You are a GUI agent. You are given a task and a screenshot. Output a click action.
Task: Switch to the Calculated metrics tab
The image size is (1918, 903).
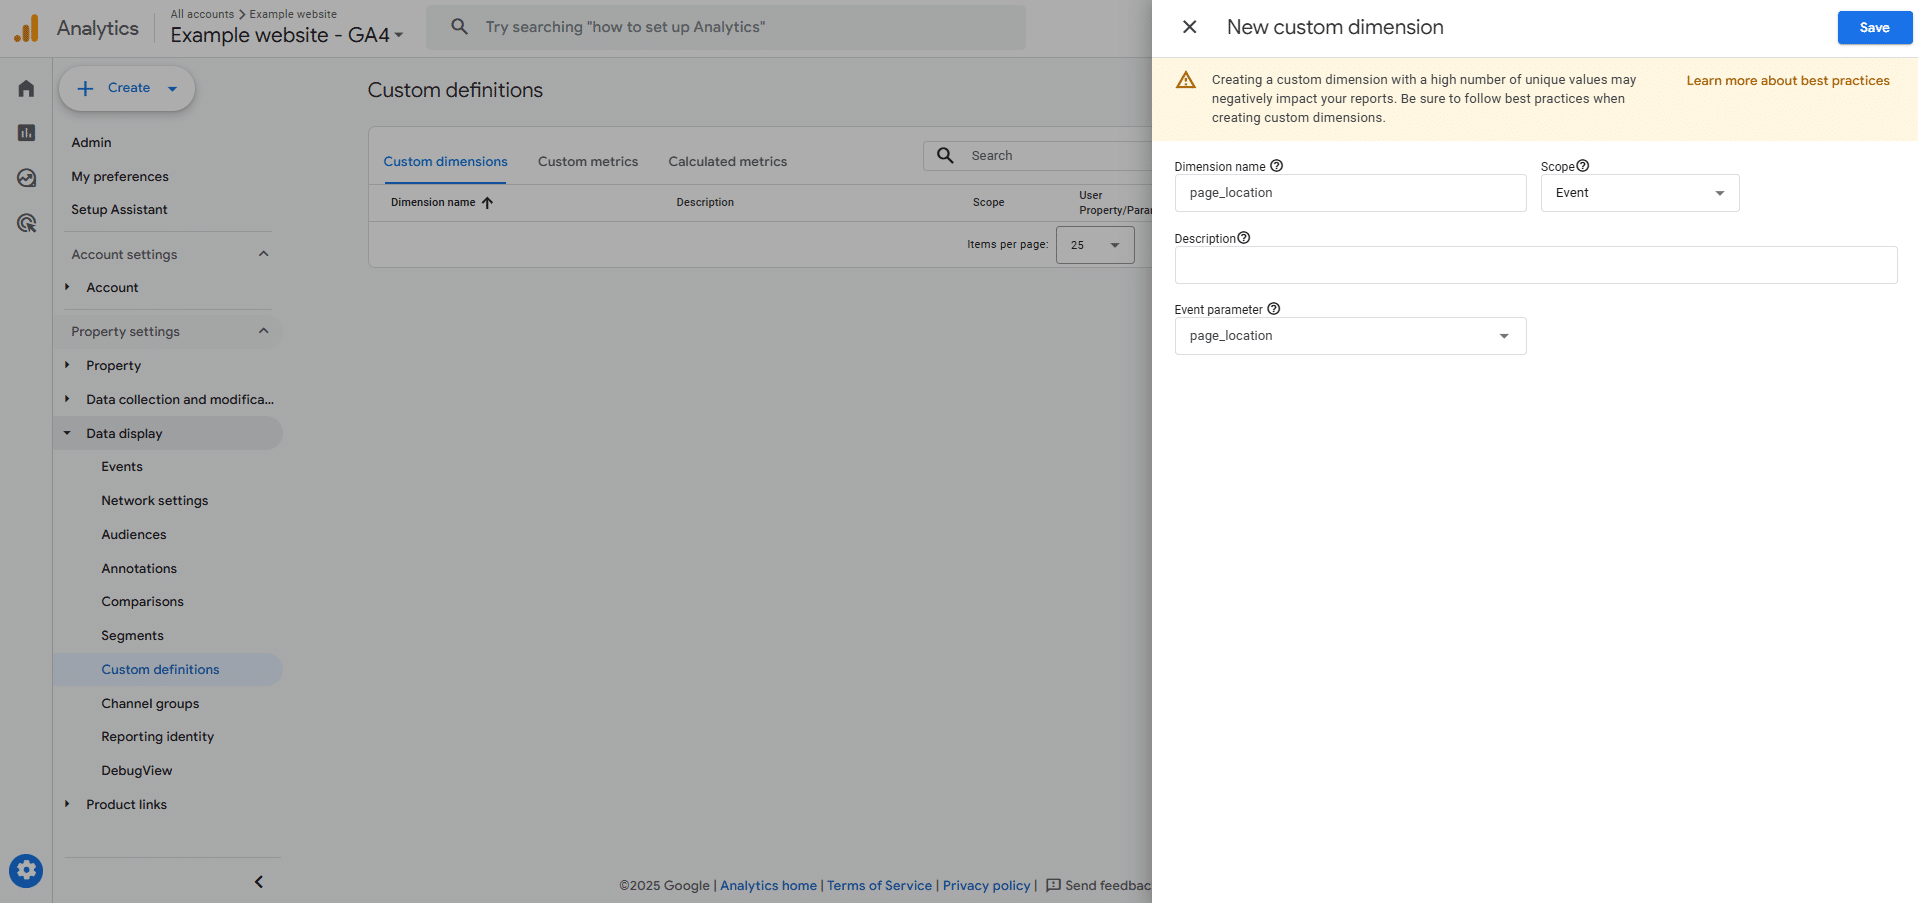point(726,161)
